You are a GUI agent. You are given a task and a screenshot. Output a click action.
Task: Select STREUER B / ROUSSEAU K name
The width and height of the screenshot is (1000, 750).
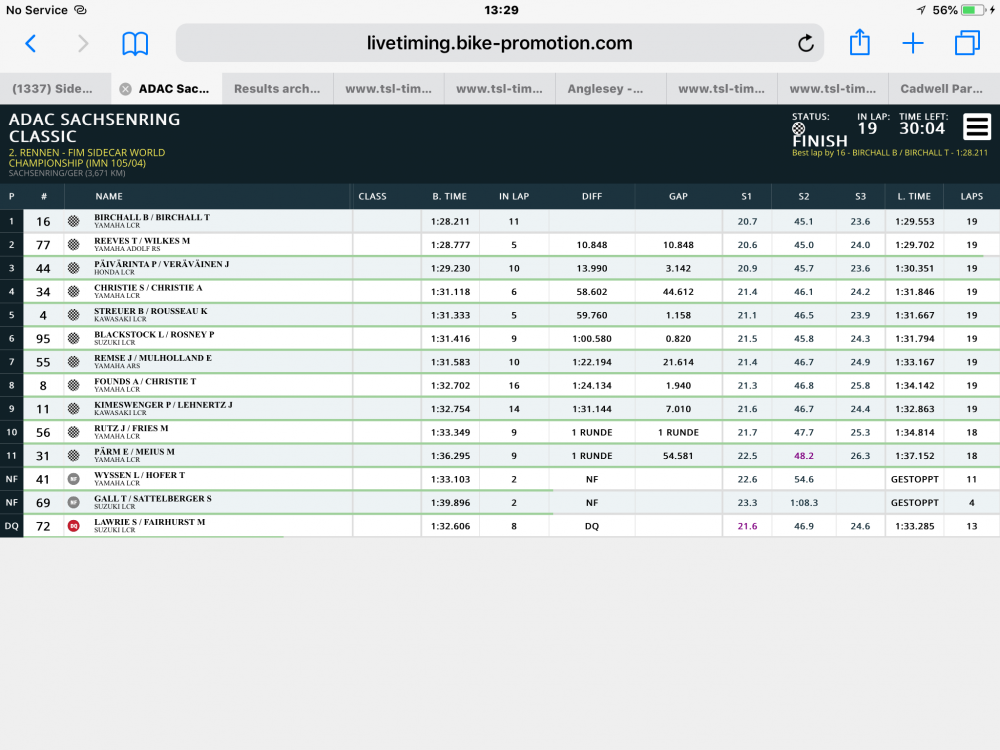[151, 311]
